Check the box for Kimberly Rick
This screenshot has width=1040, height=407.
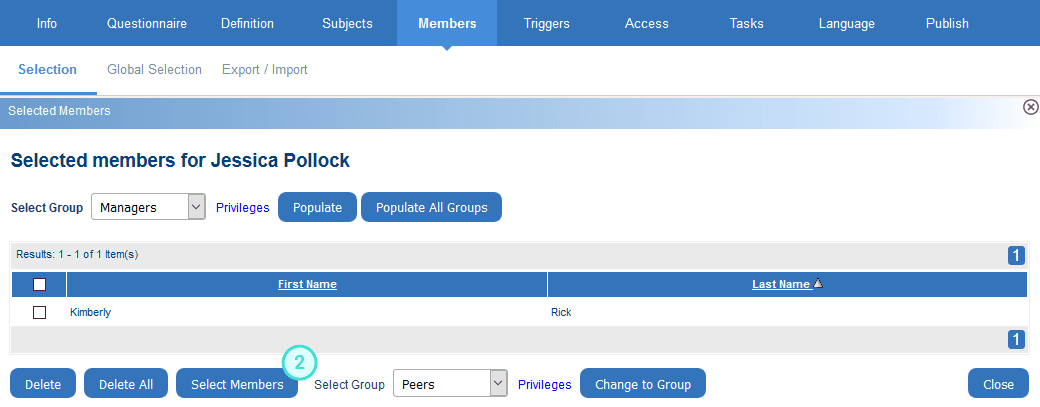point(40,312)
